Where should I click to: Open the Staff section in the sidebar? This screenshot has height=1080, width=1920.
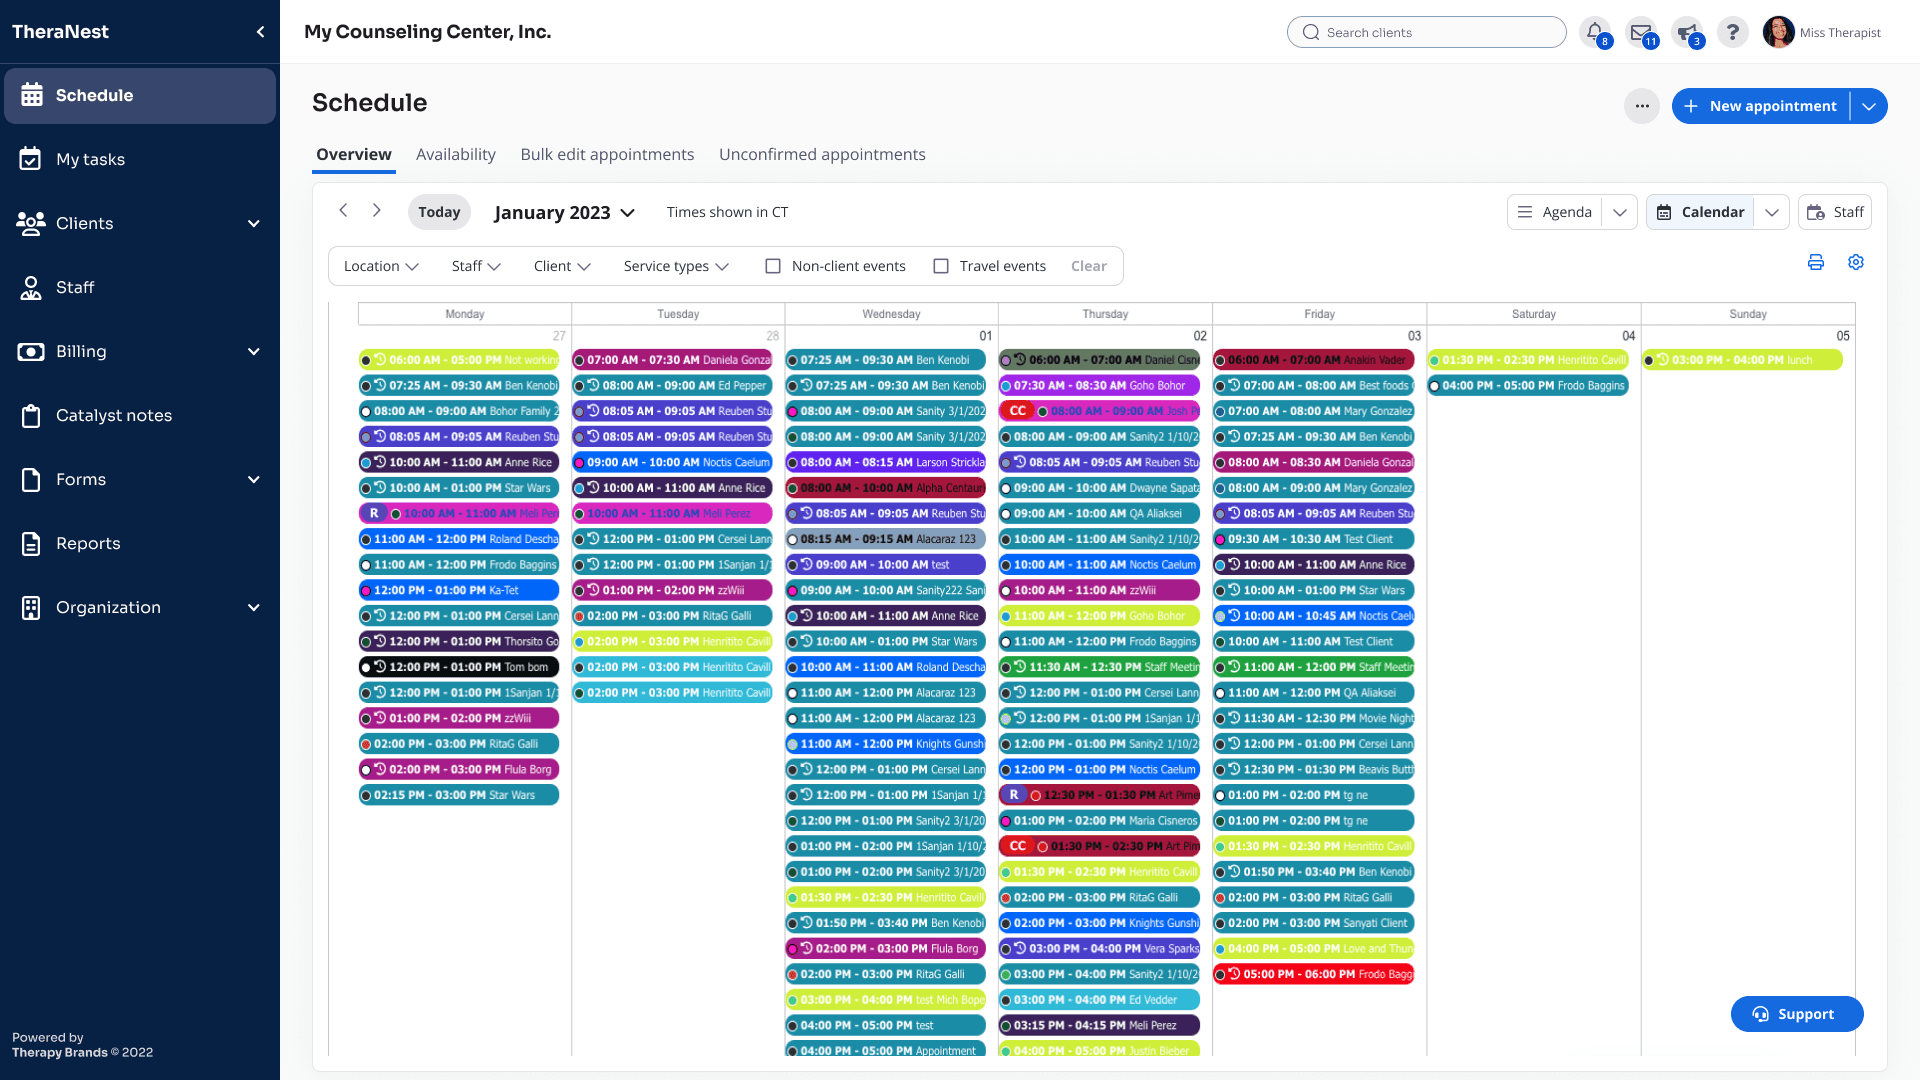[x=75, y=287]
